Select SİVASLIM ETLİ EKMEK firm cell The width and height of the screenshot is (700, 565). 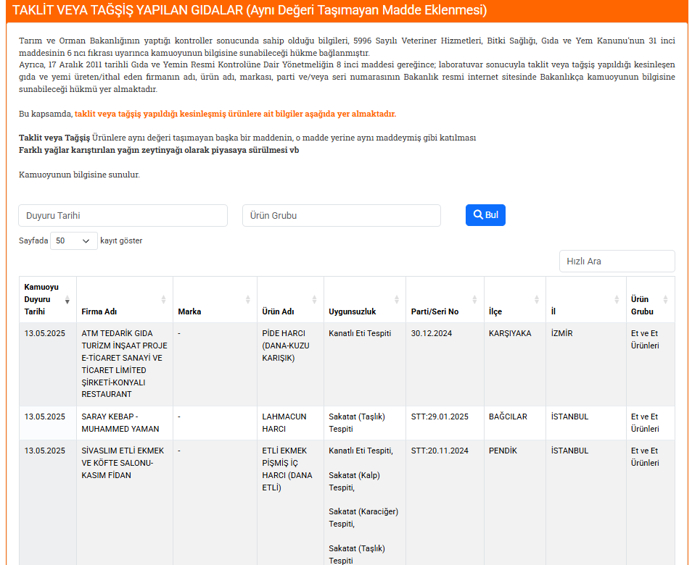pos(125,503)
